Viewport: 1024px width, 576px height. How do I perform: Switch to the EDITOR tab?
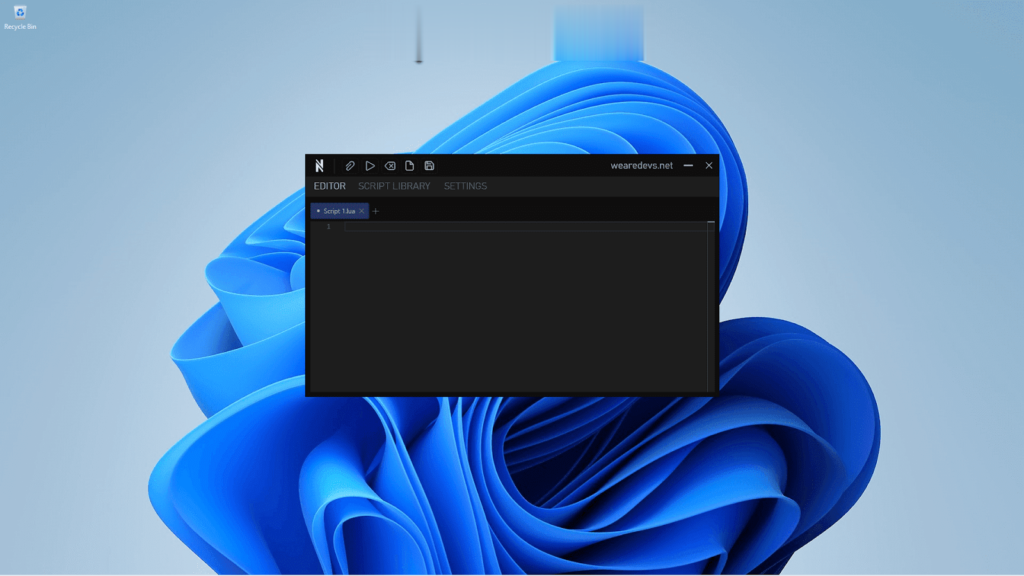pos(329,186)
